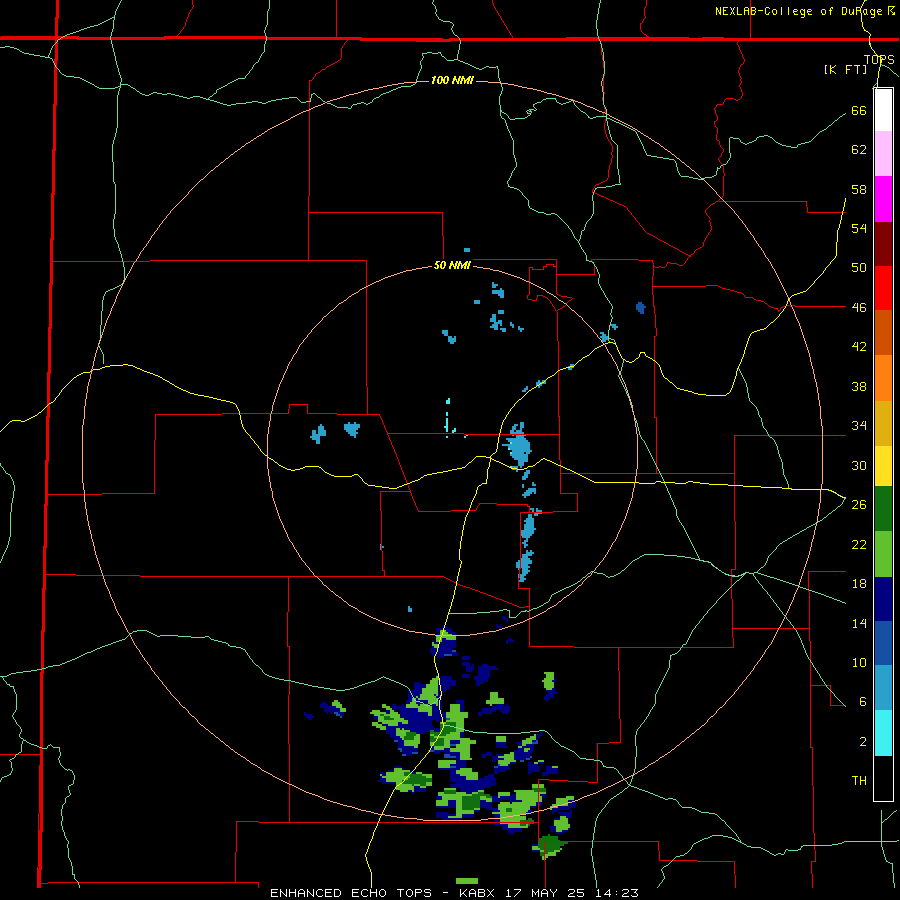Click the legend value '34'

coord(859,425)
